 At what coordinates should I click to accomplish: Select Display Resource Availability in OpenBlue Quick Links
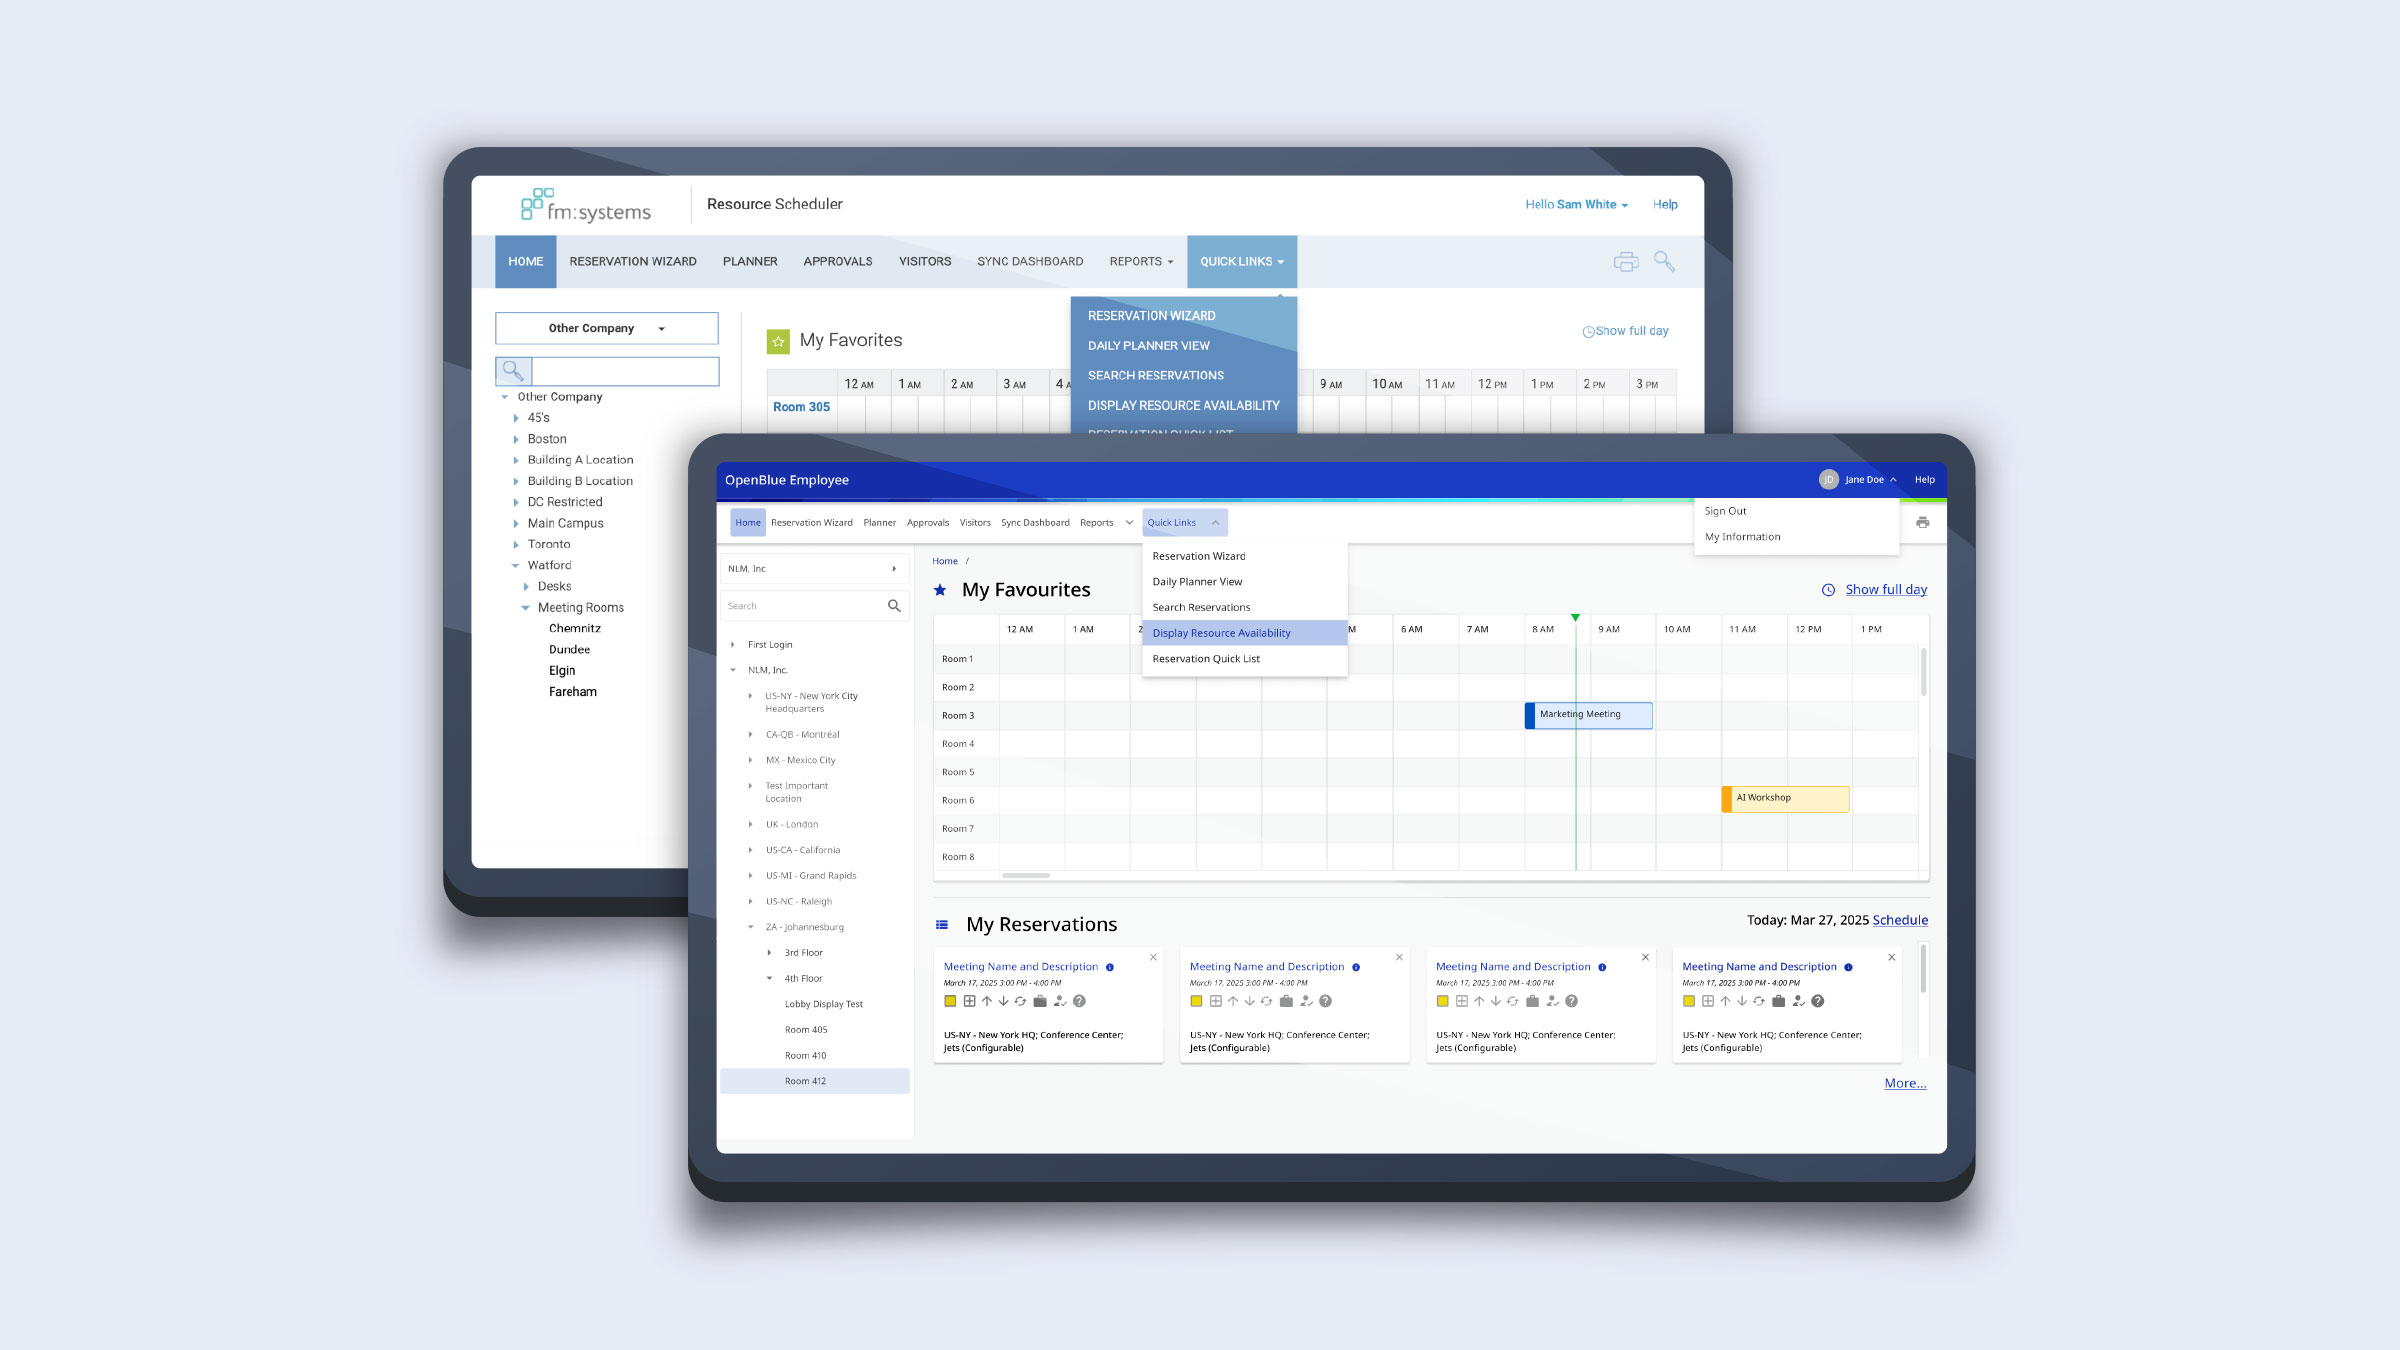(1245, 633)
